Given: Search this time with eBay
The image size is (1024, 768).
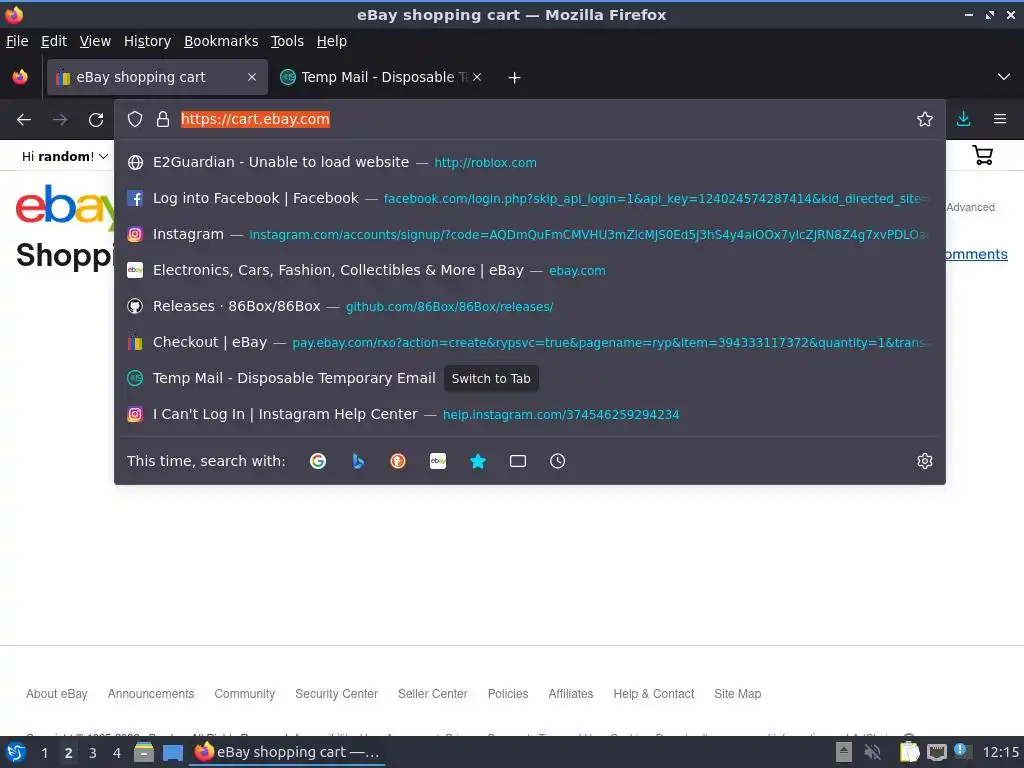Looking at the screenshot, I should (438, 461).
